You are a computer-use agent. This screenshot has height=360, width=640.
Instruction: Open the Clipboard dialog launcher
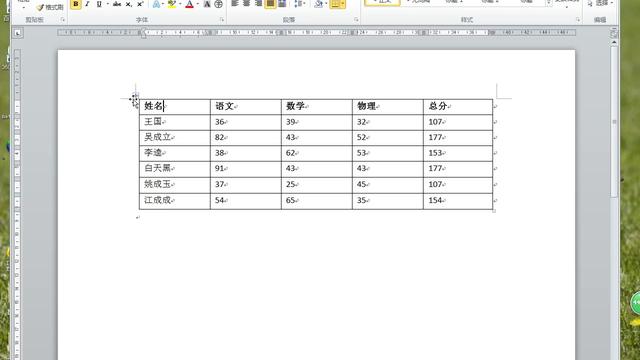(x=62, y=20)
